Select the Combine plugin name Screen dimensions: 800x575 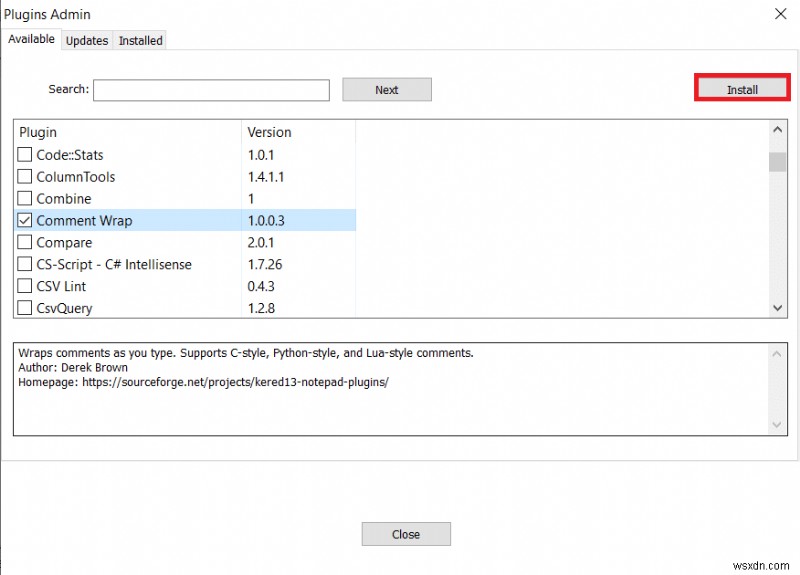[64, 198]
